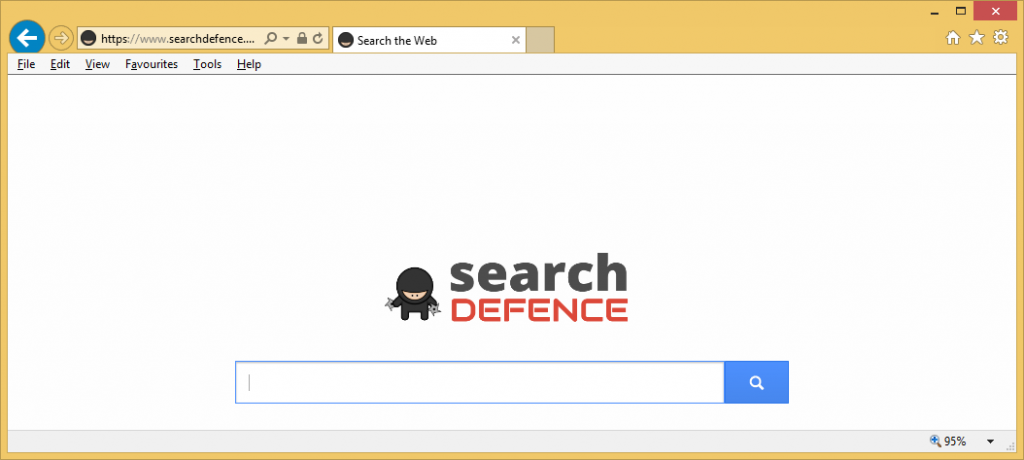Maximize the browser window
The width and height of the screenshot is (1024, 460).
[961, 10]
